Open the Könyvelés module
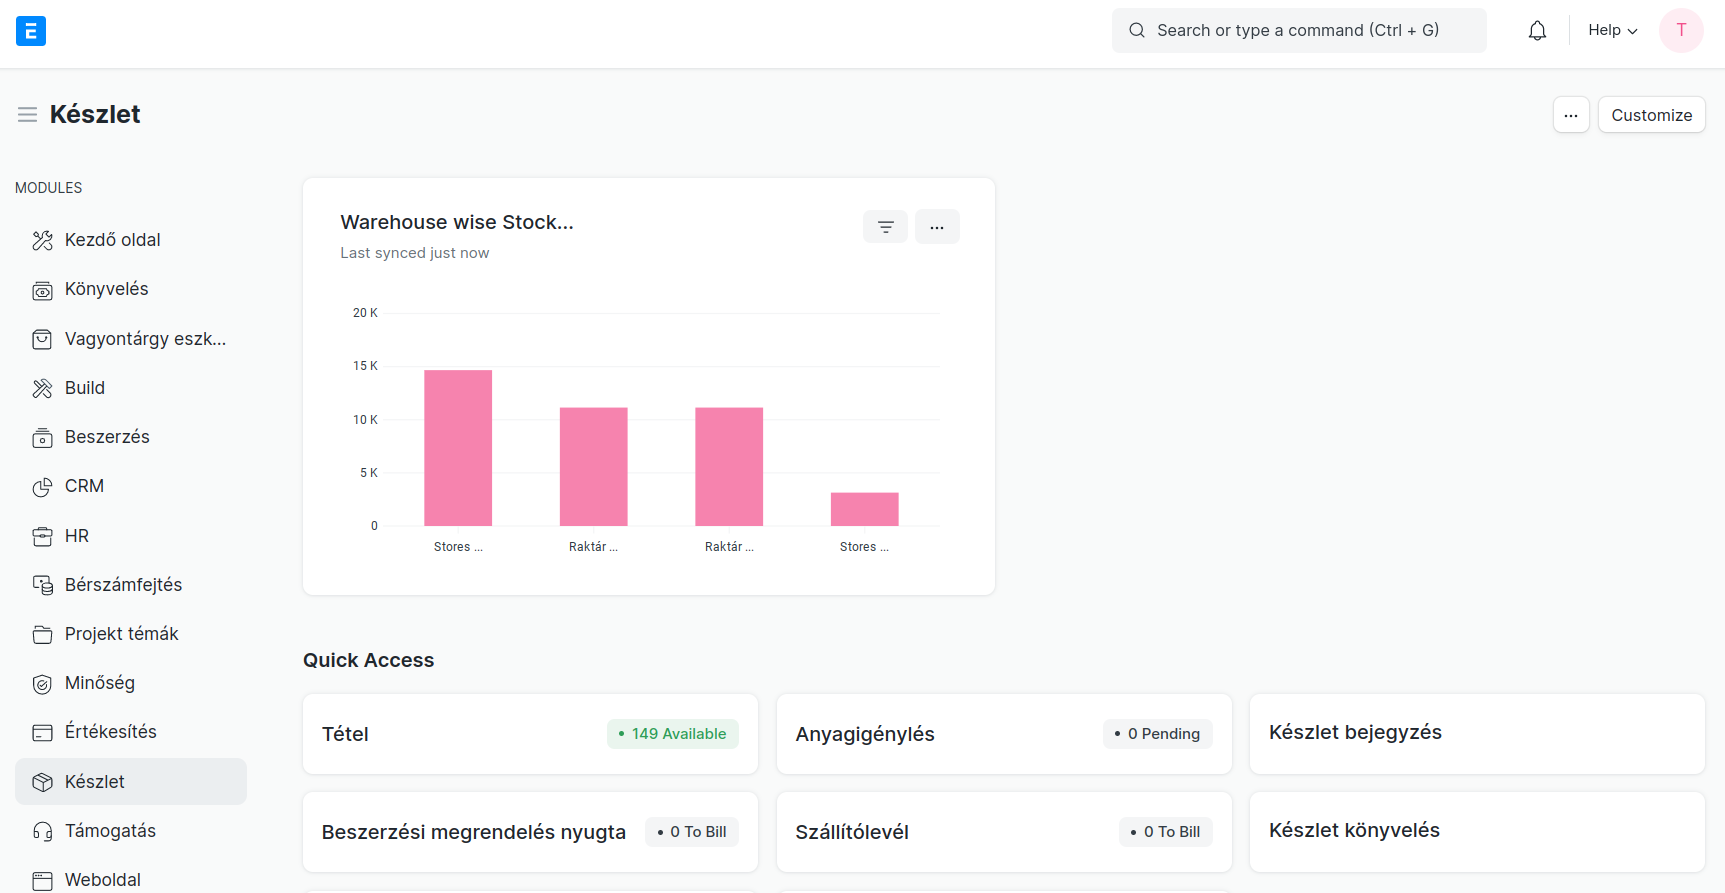Screen dimensions: 1725x893 click(106, 289)
